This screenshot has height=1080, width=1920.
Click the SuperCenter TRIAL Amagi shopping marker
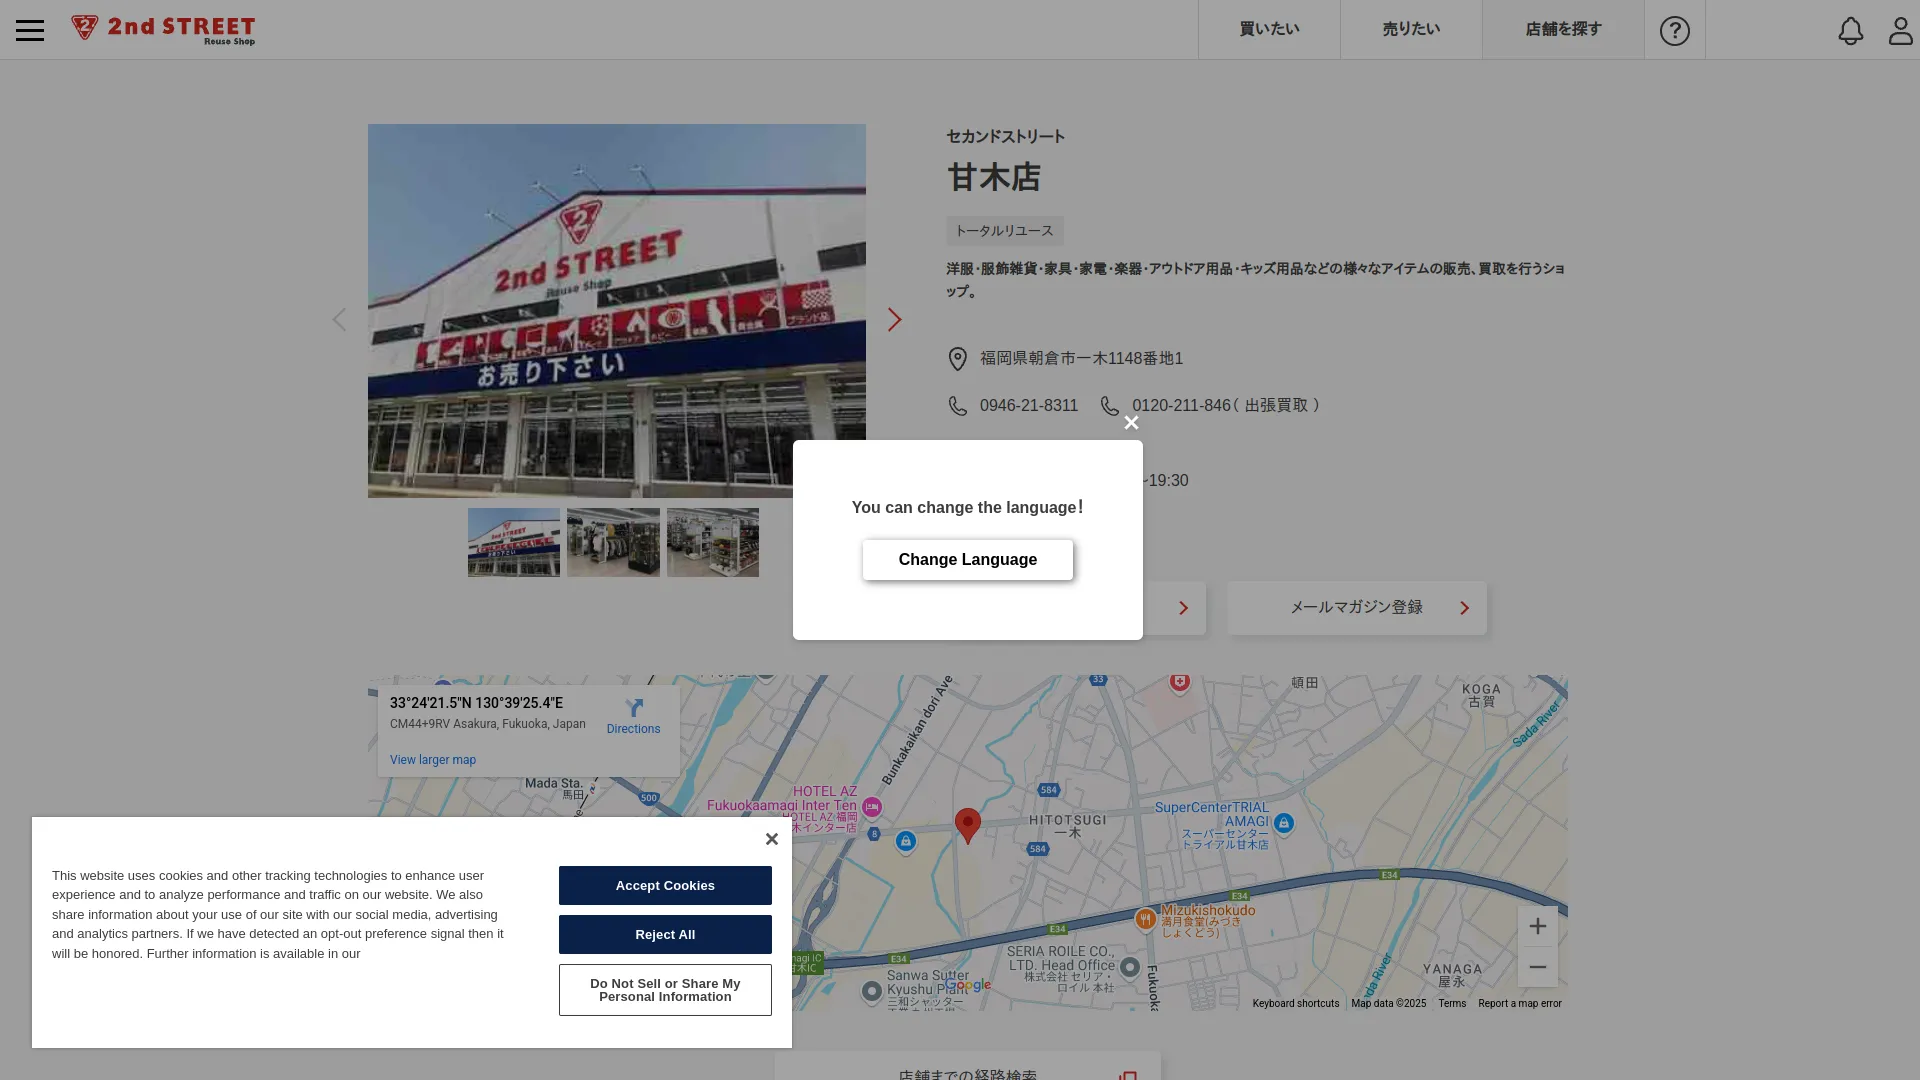1284,824
